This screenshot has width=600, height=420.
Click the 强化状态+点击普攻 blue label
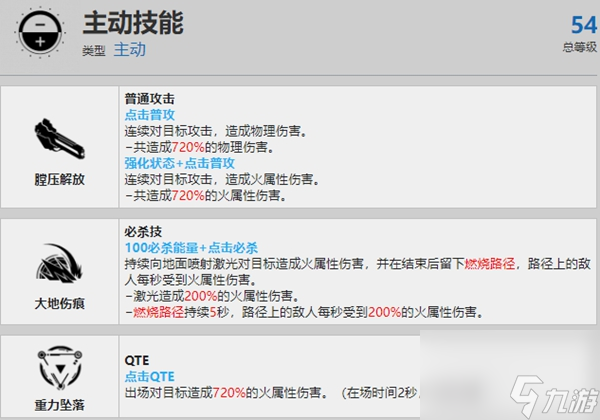coord(179,163)
